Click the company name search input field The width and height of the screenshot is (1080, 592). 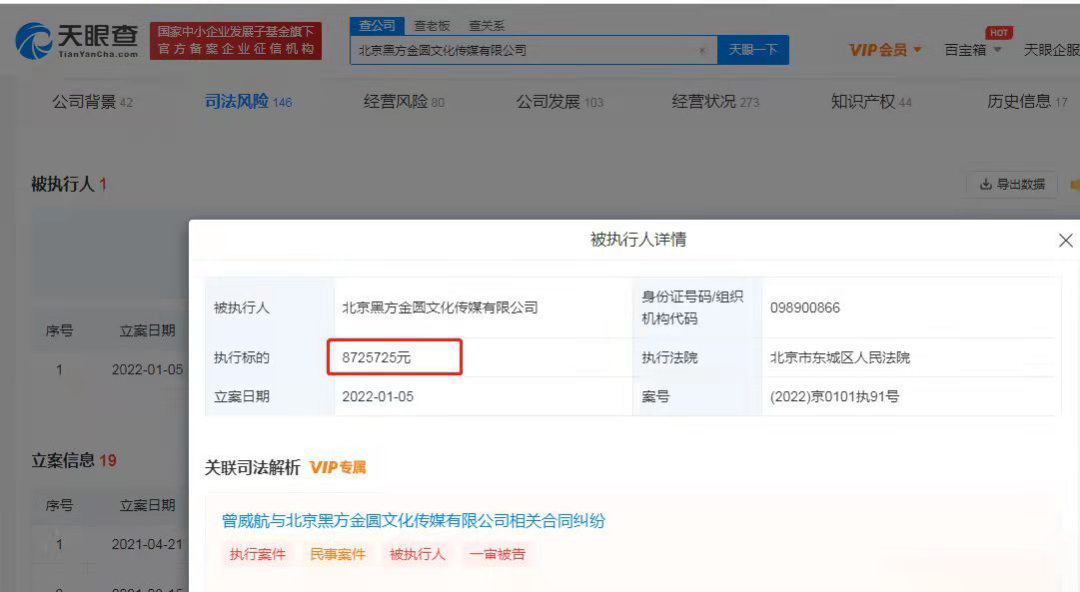pyautogui.click(x=527, y=50)
